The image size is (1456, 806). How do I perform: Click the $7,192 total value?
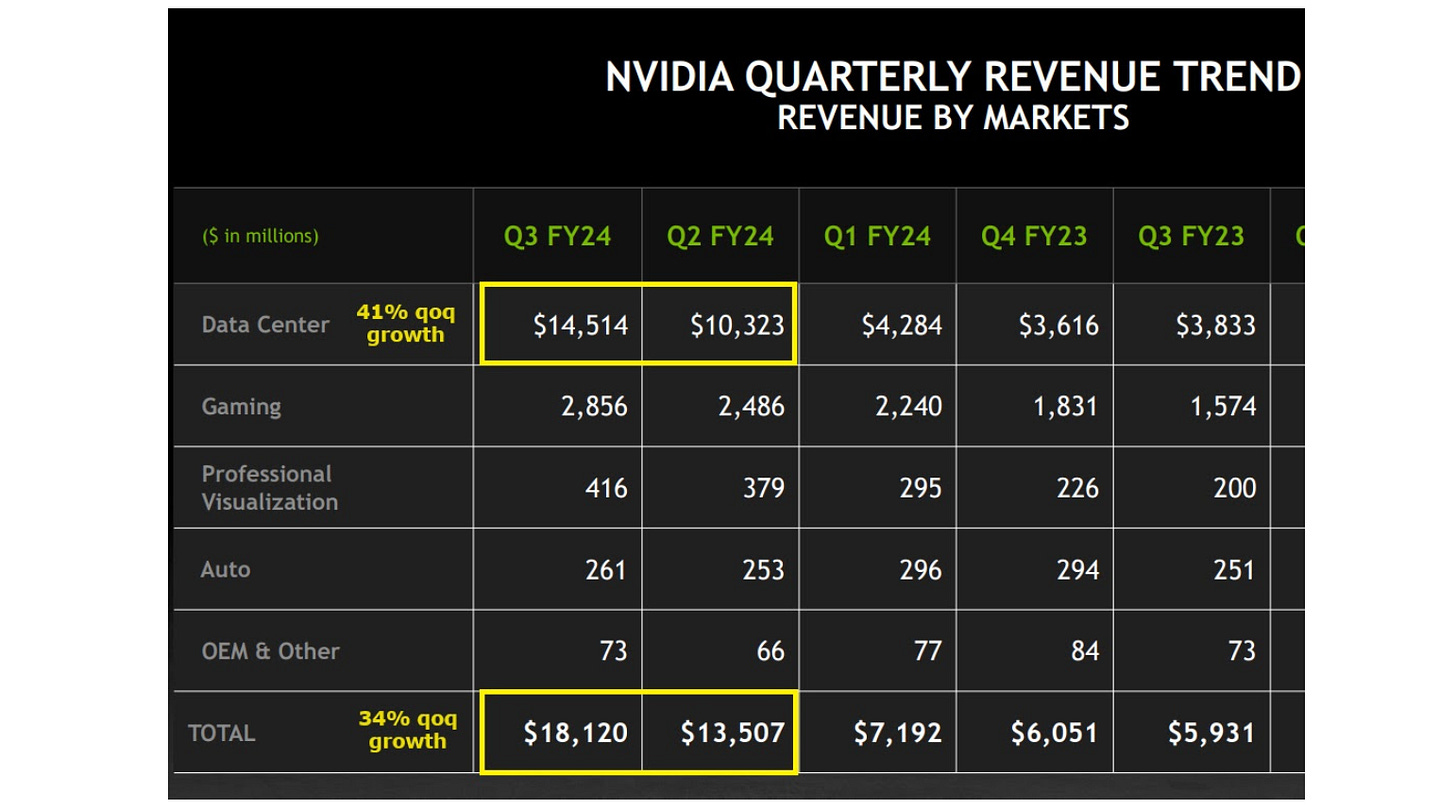pos(898,733)
